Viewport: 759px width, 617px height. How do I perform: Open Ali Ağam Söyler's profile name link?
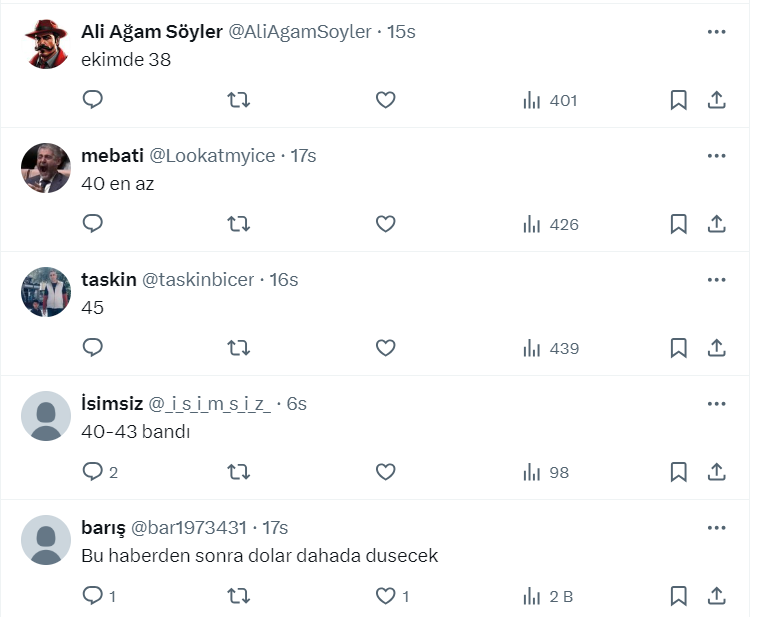tap(151, 32)
